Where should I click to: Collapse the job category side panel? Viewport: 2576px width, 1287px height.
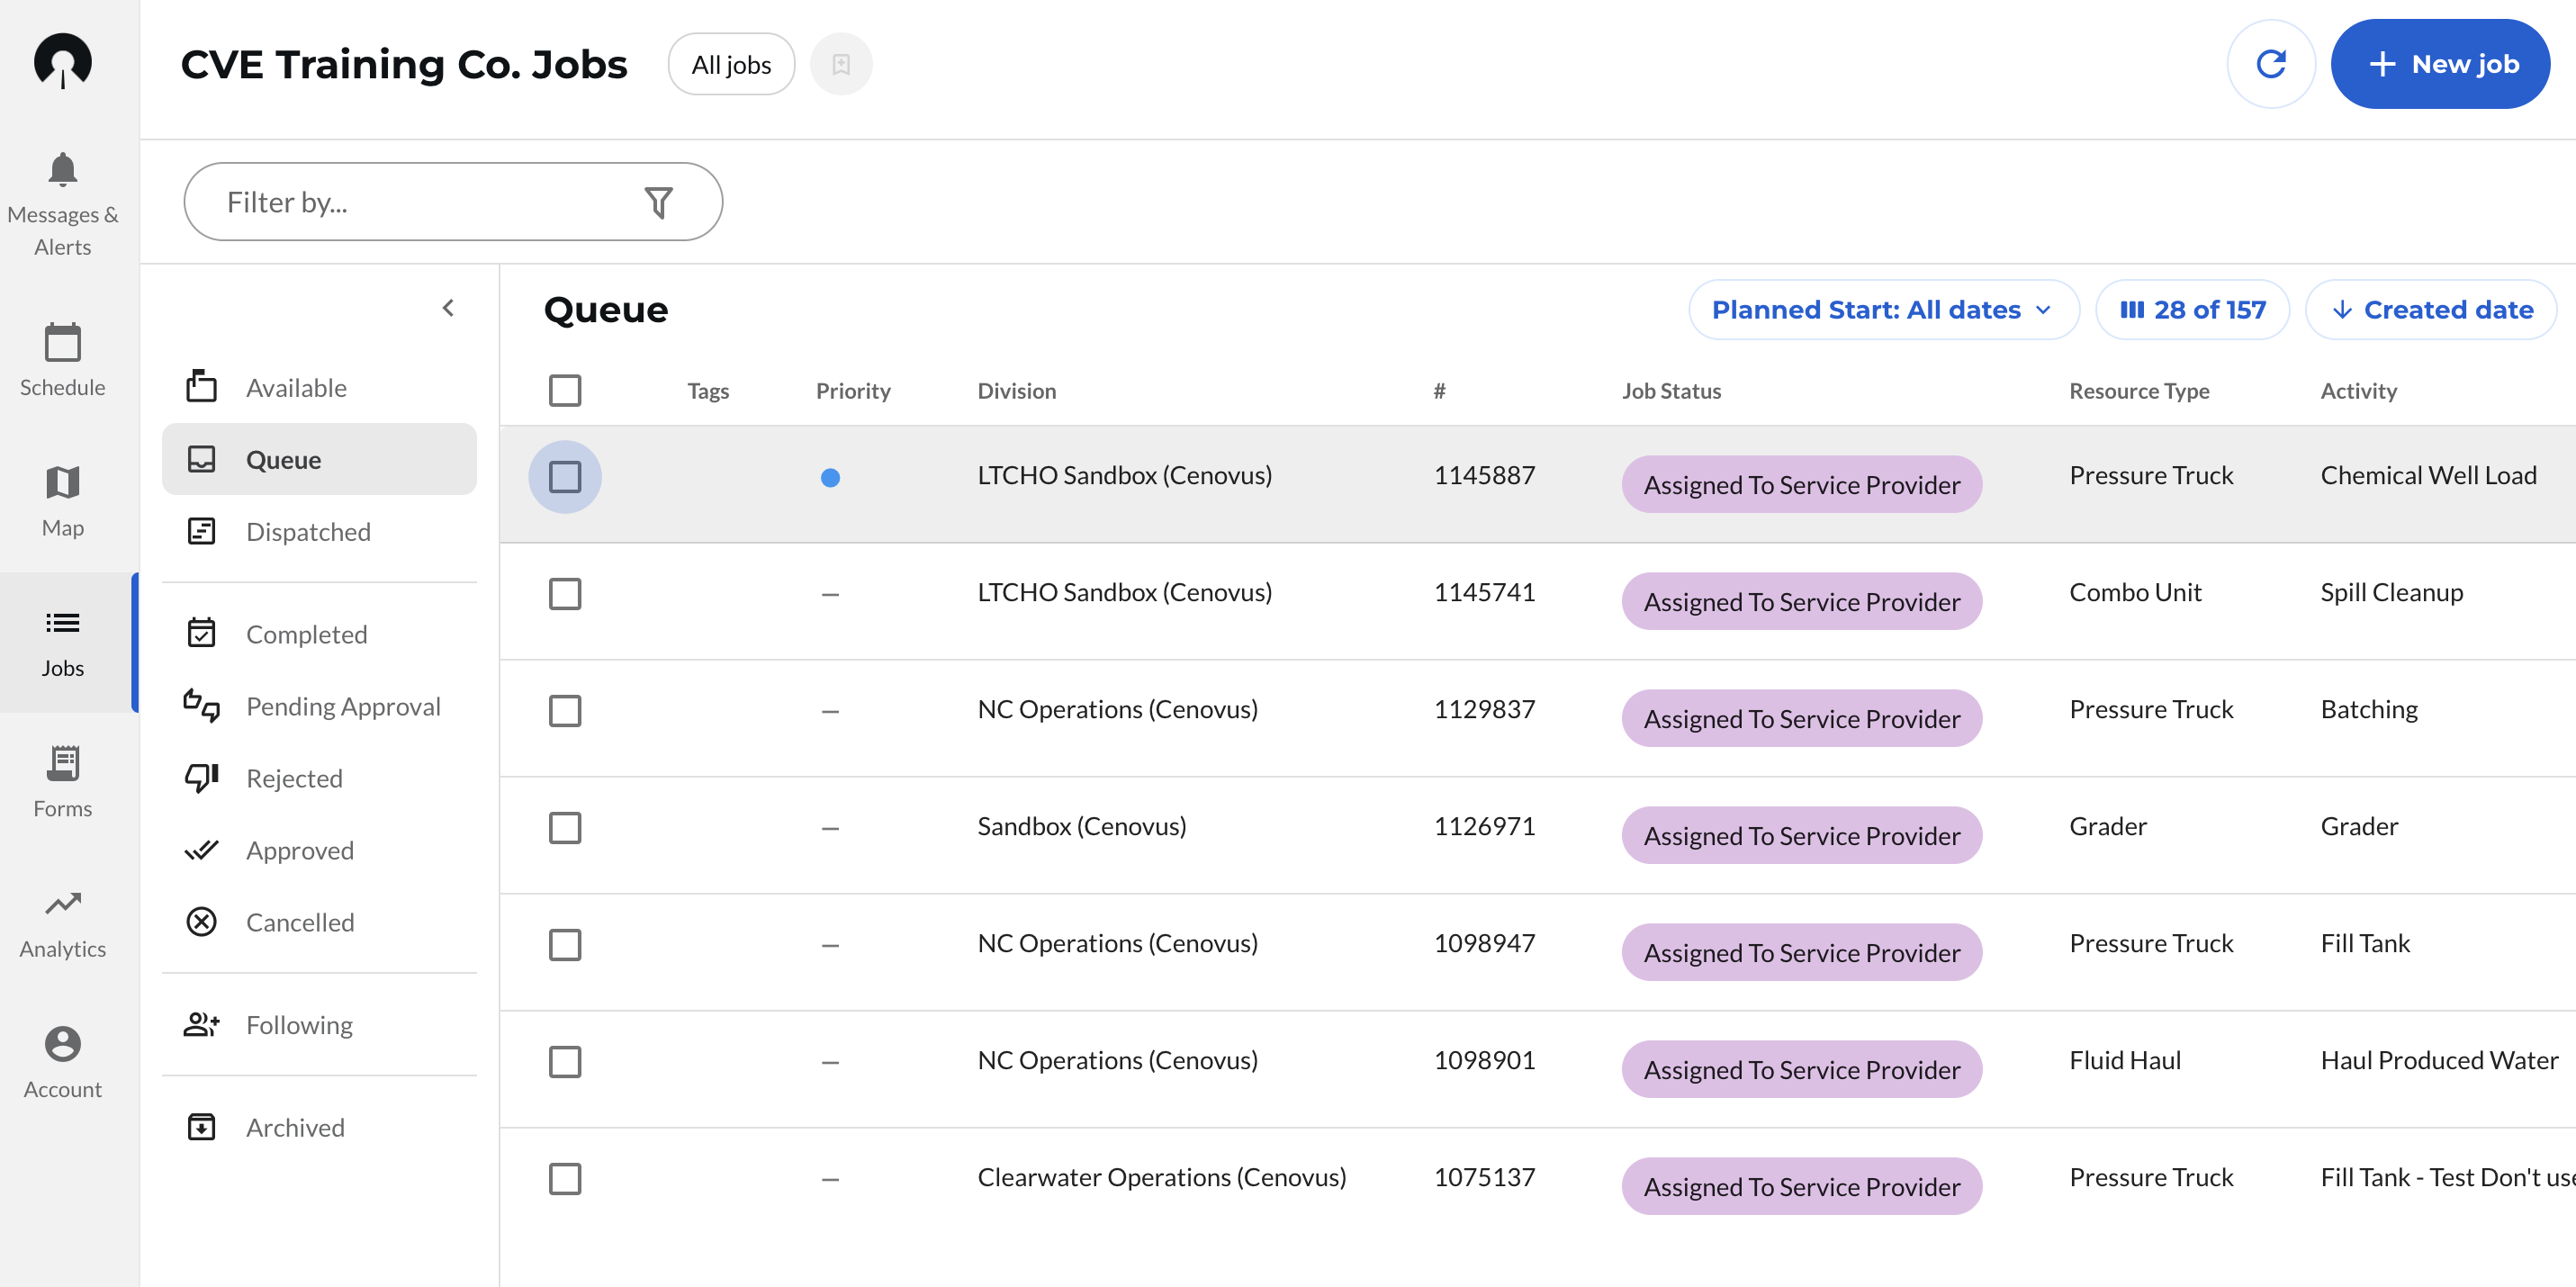tap(448, 308)
